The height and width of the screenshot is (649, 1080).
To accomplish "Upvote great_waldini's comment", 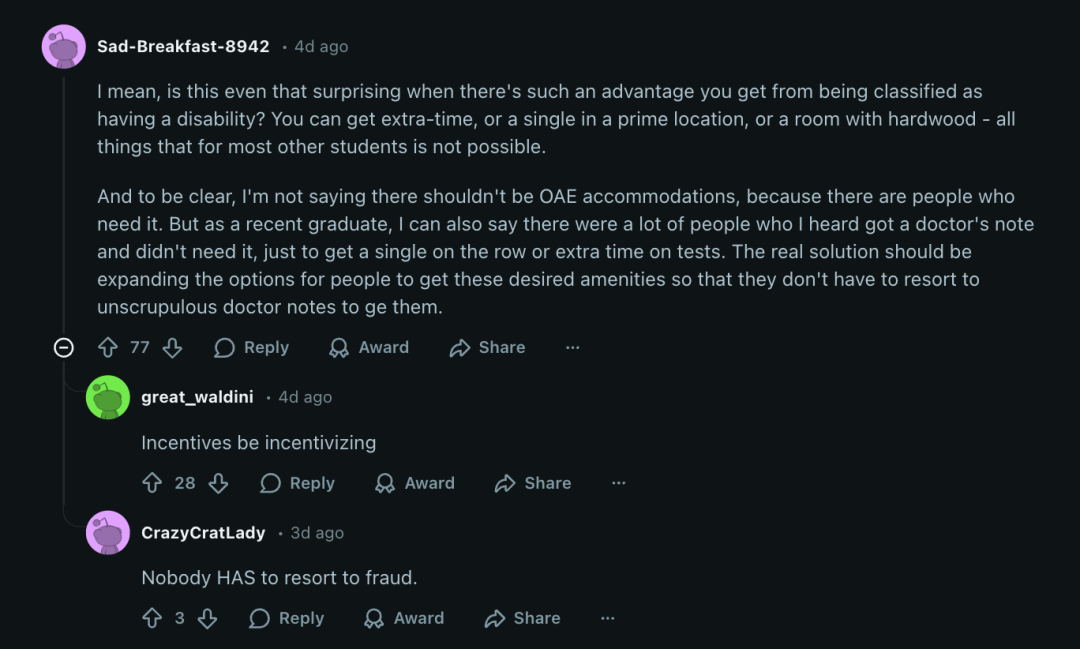I will pos(152,483).
